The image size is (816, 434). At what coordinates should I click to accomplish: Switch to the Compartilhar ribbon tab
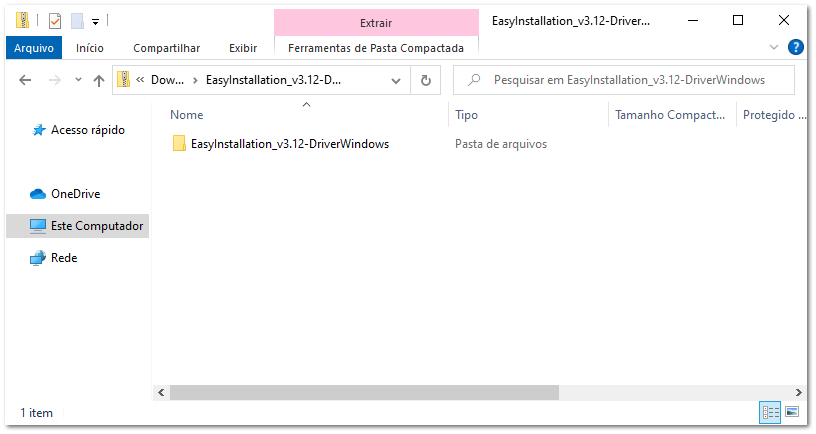pos(167,48)
